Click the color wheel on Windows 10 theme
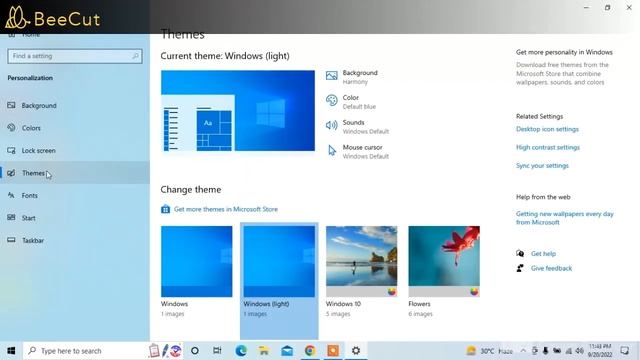 pyautogui.click(x=392, y=291)
